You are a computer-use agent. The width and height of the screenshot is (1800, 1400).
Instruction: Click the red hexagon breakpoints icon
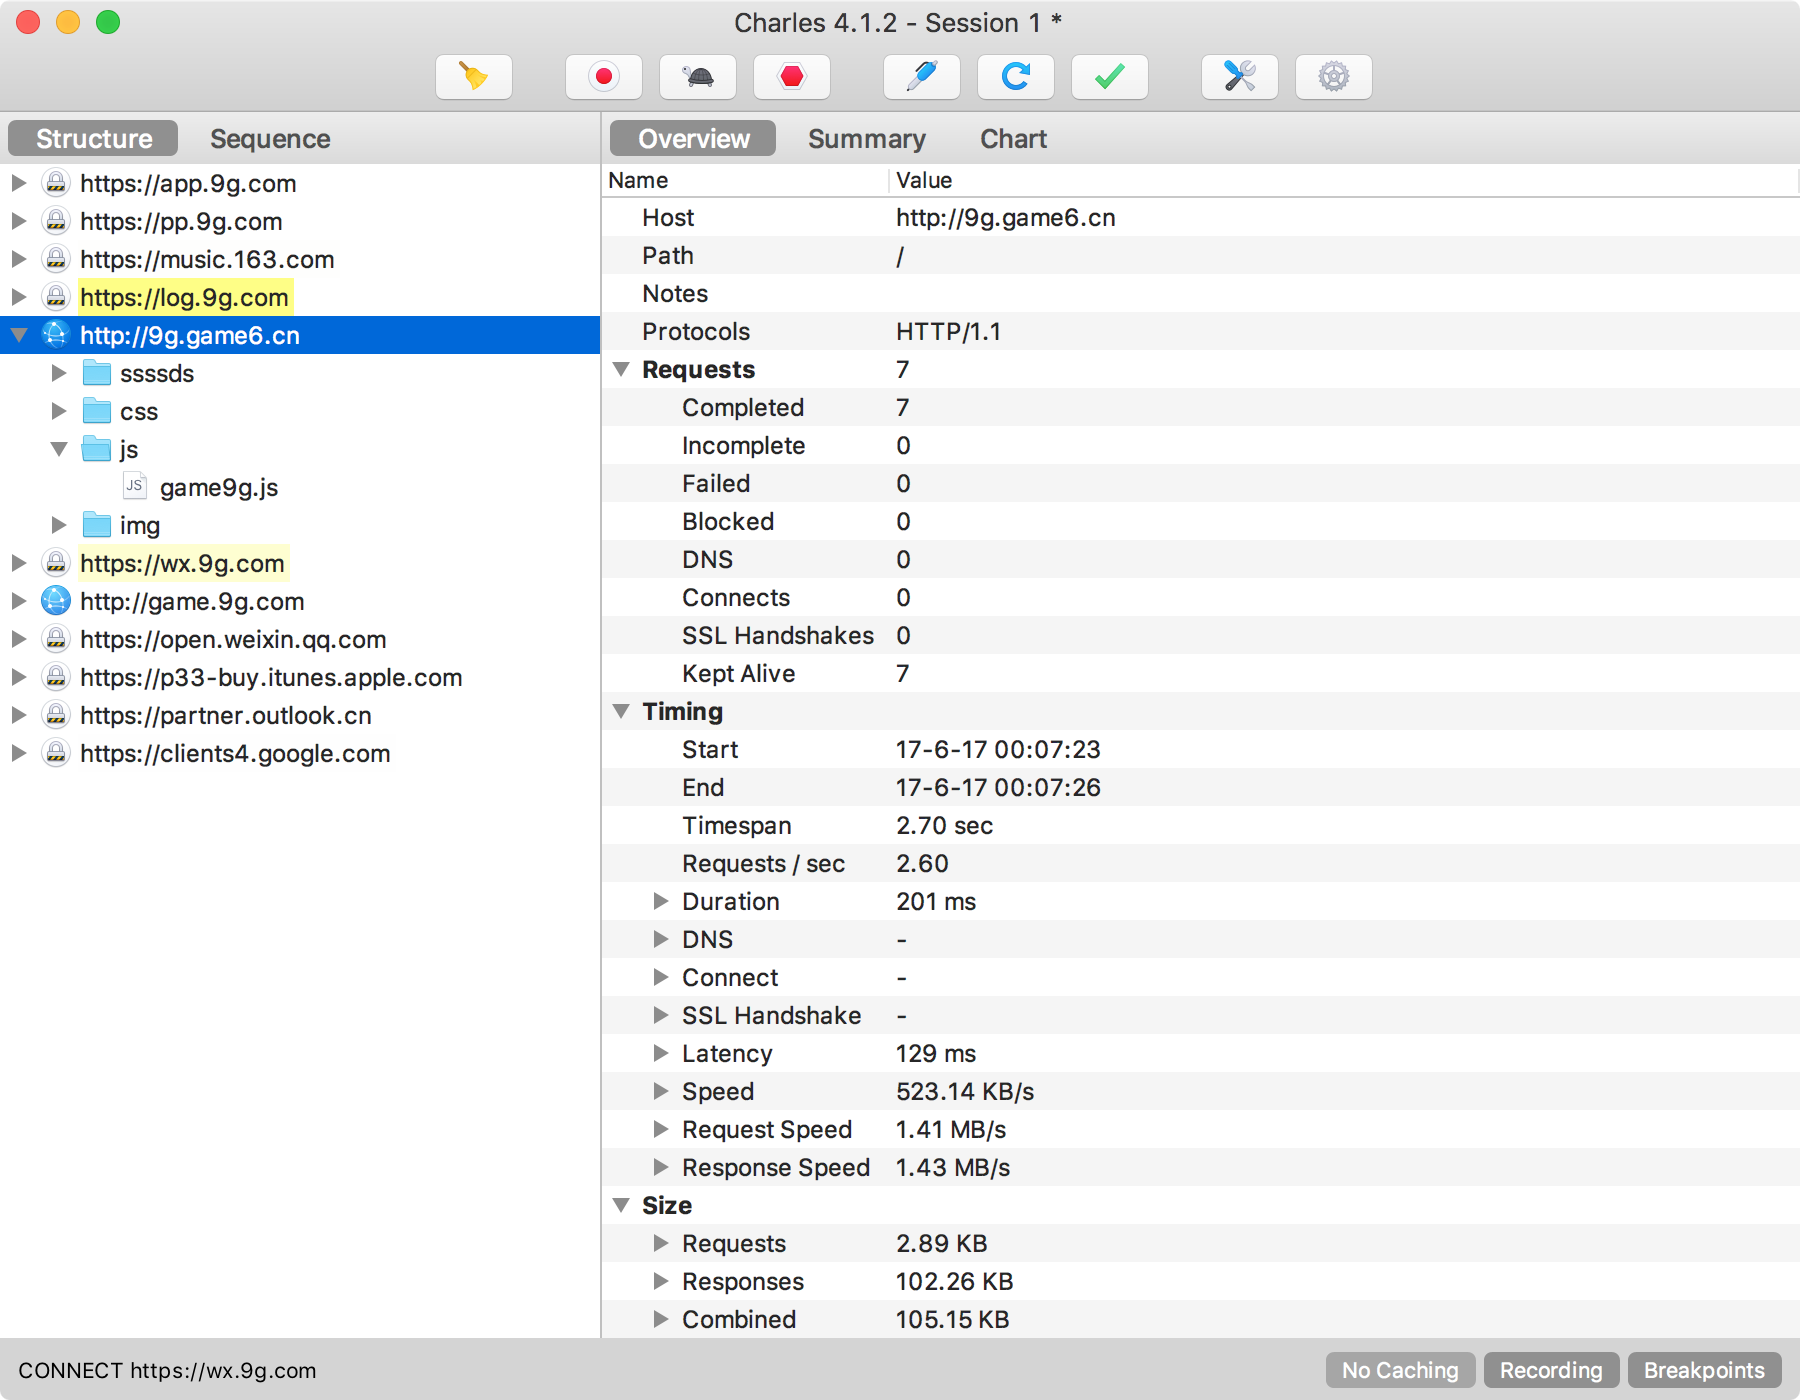point(791,77)
